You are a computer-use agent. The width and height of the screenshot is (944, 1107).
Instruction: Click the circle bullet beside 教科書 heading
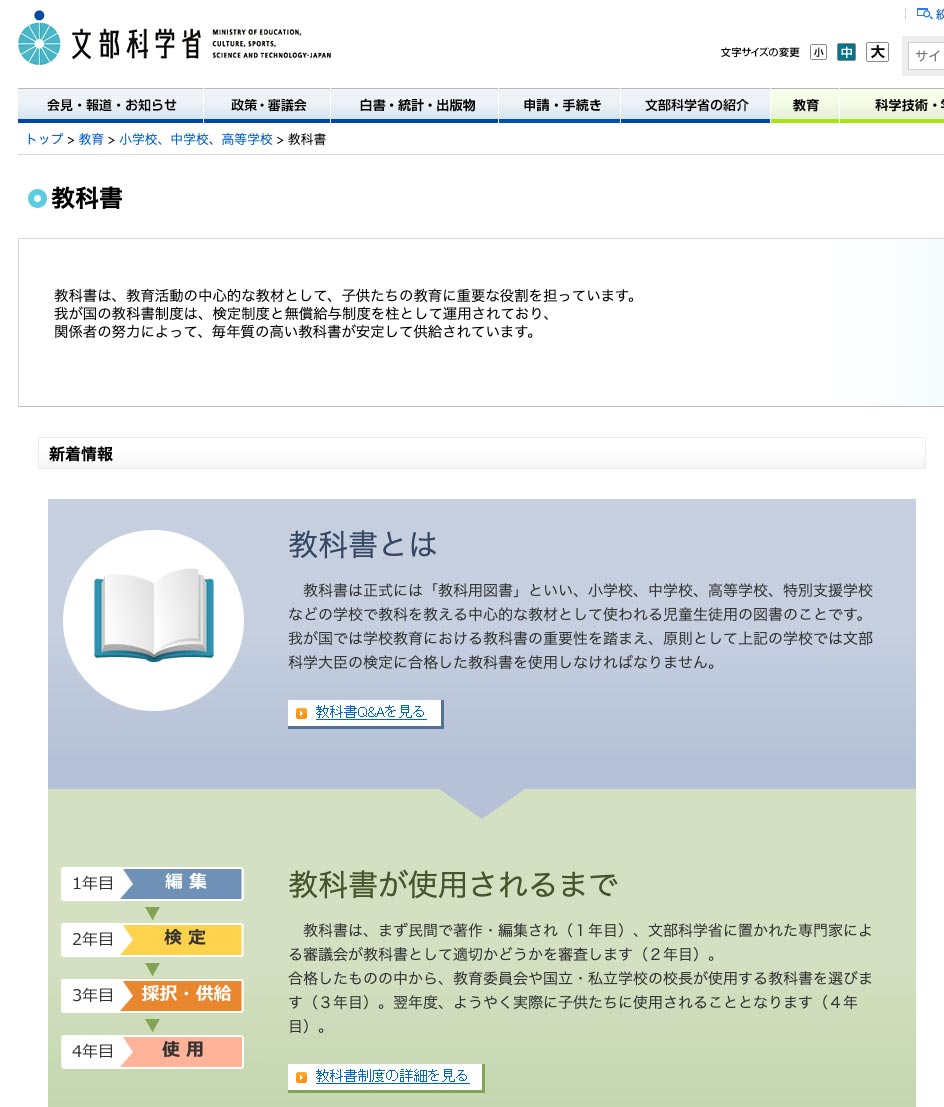pyautogui.click(x=37, y=199)
